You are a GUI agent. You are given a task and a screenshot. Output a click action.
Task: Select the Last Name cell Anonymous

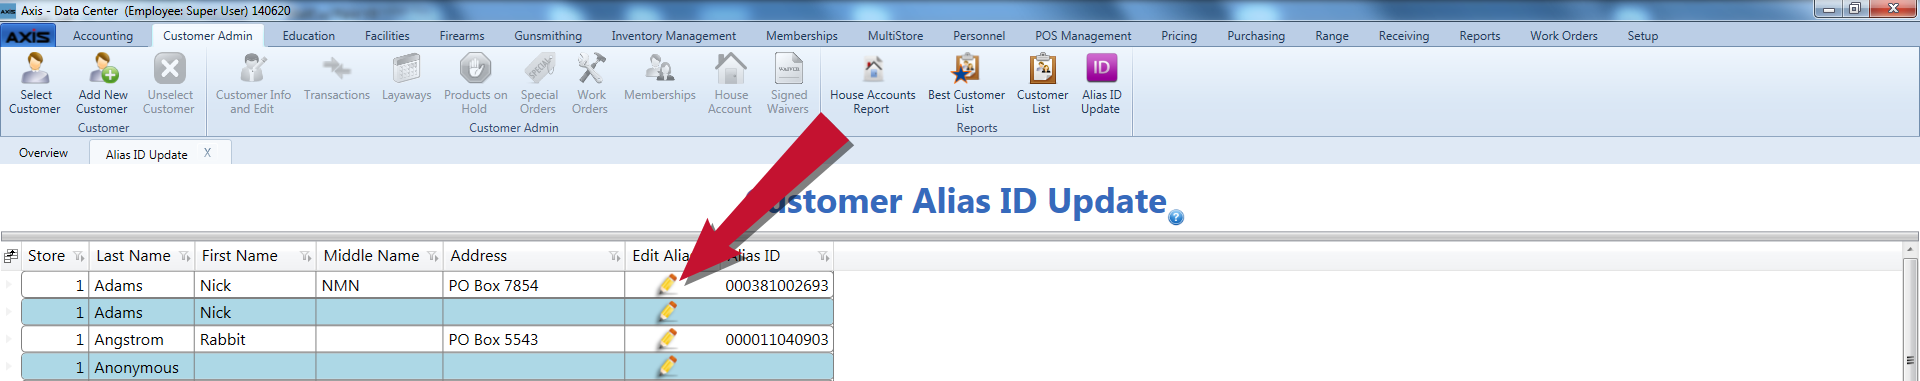point(142,367)
